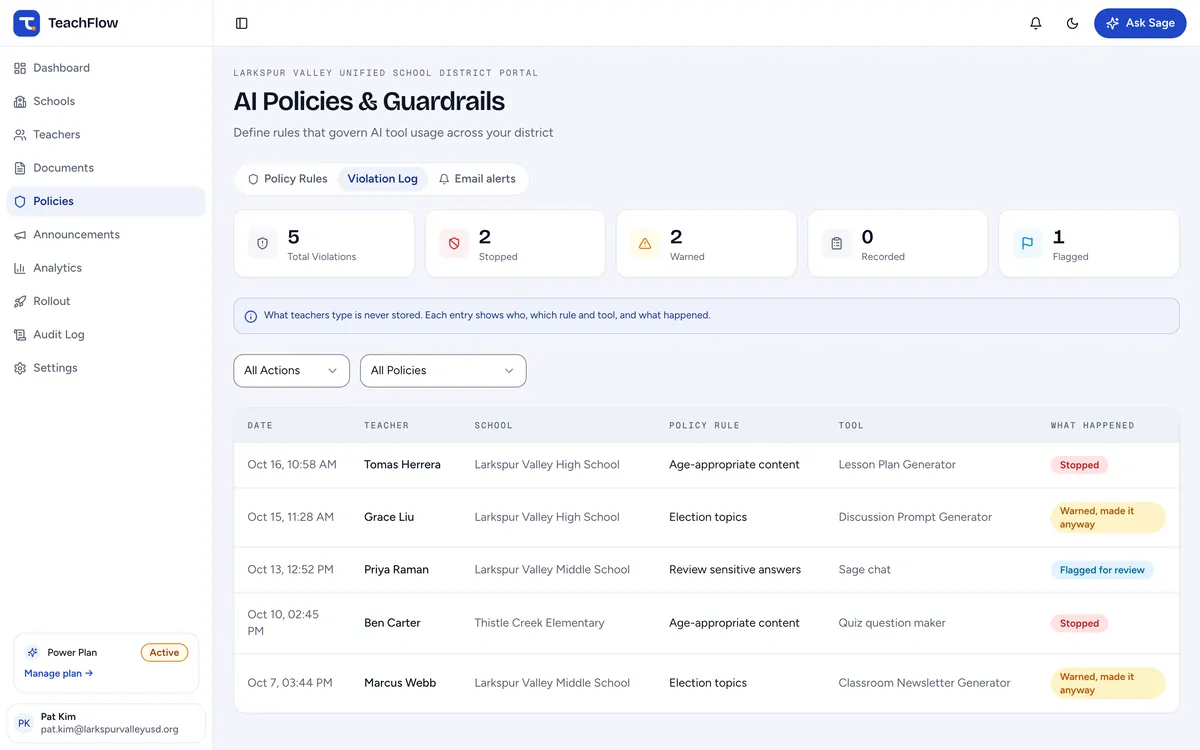The image size is (1200, 750).
Task: Click Warned badge in Marcus Webb row
Action: [x=1107, y=683]
